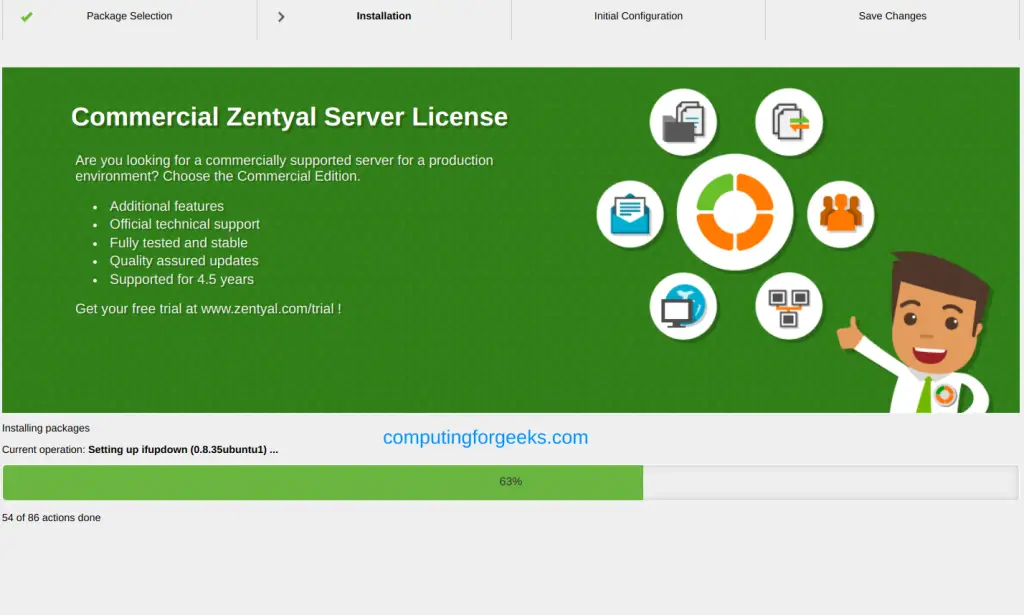Open the Save Changes step
The height and width of the screenshot is (615, 1024).
[x=892, y=16]
